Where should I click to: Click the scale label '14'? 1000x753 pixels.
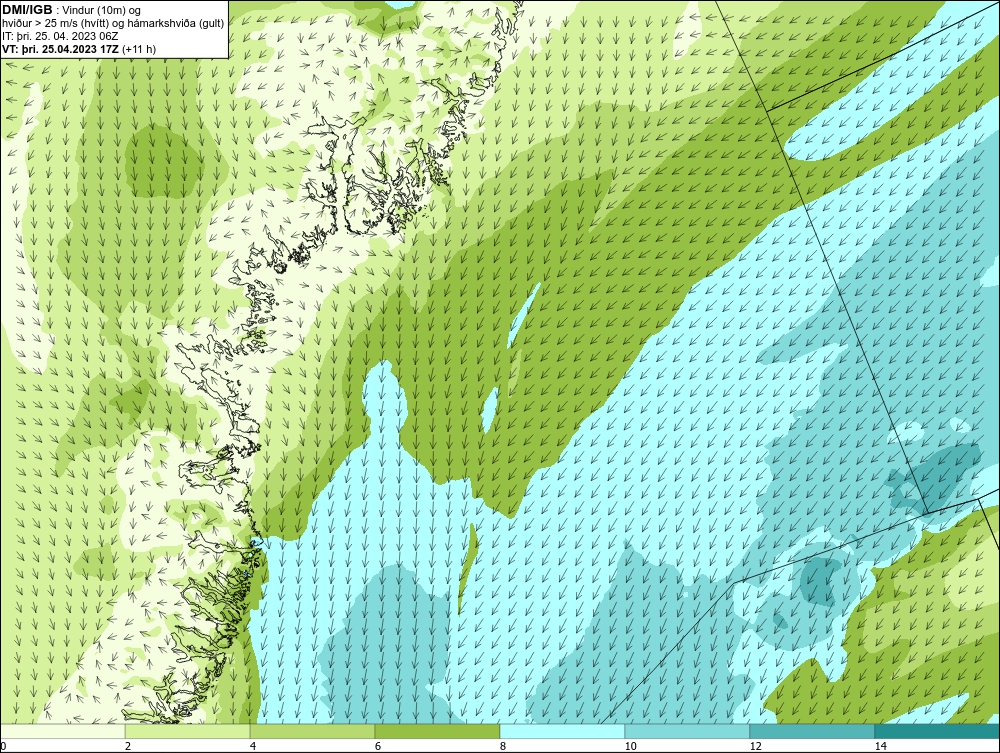point(880,747)
